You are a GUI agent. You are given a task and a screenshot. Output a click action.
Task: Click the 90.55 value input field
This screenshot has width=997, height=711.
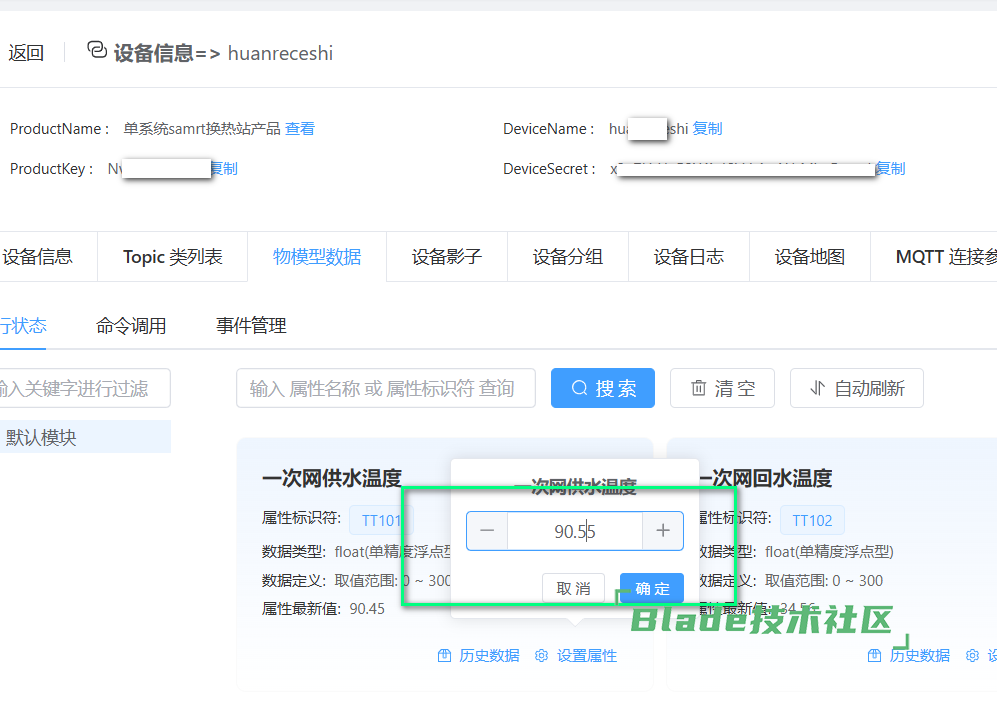(574, 531)
